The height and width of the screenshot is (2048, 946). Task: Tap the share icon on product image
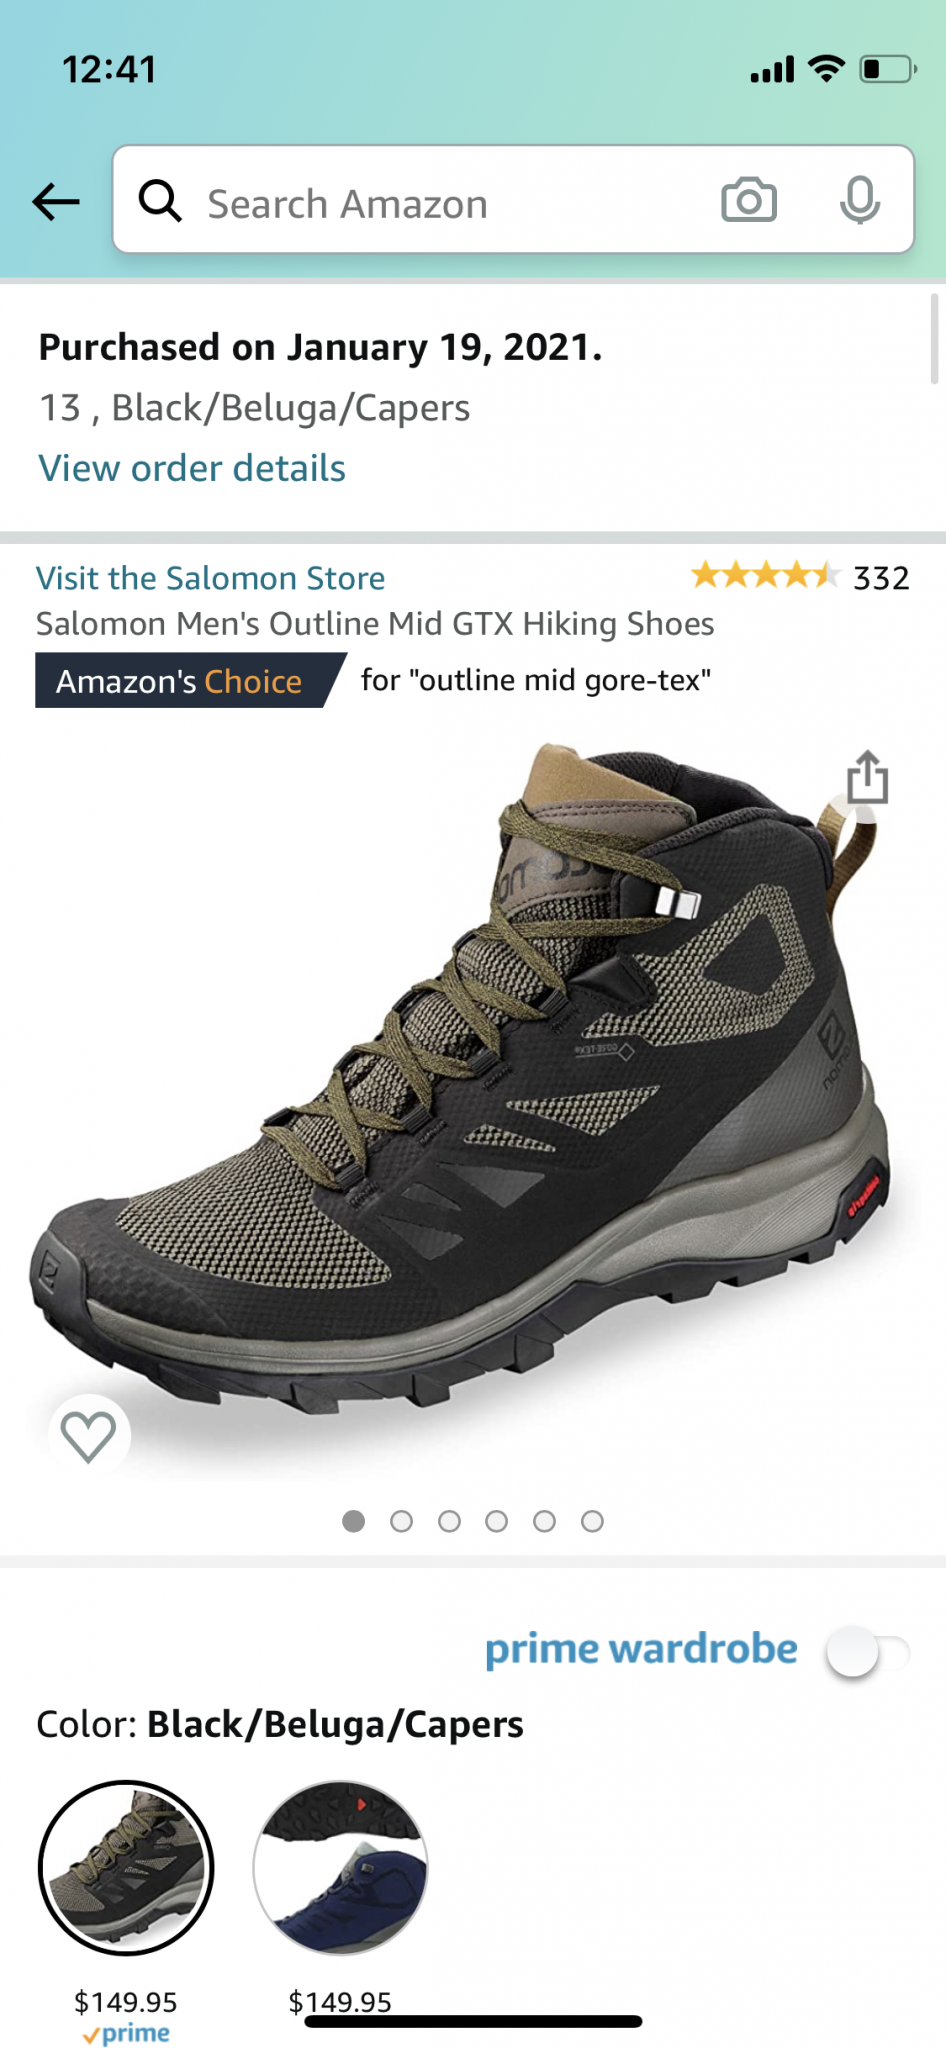click(x=867, y=777)
